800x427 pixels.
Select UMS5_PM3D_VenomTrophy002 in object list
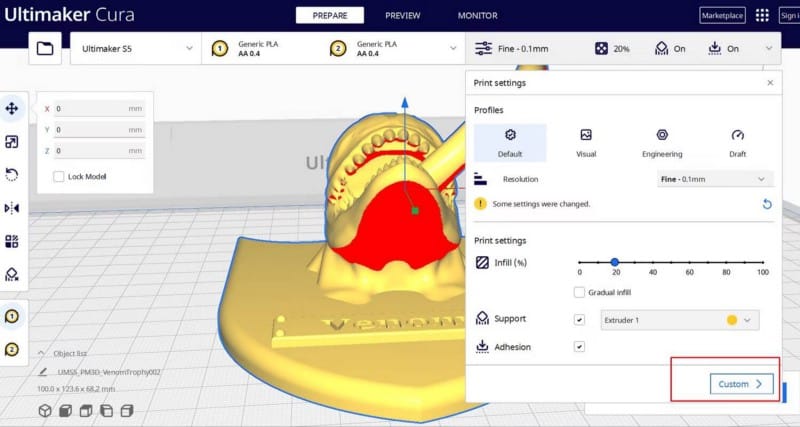click(109, 372)
